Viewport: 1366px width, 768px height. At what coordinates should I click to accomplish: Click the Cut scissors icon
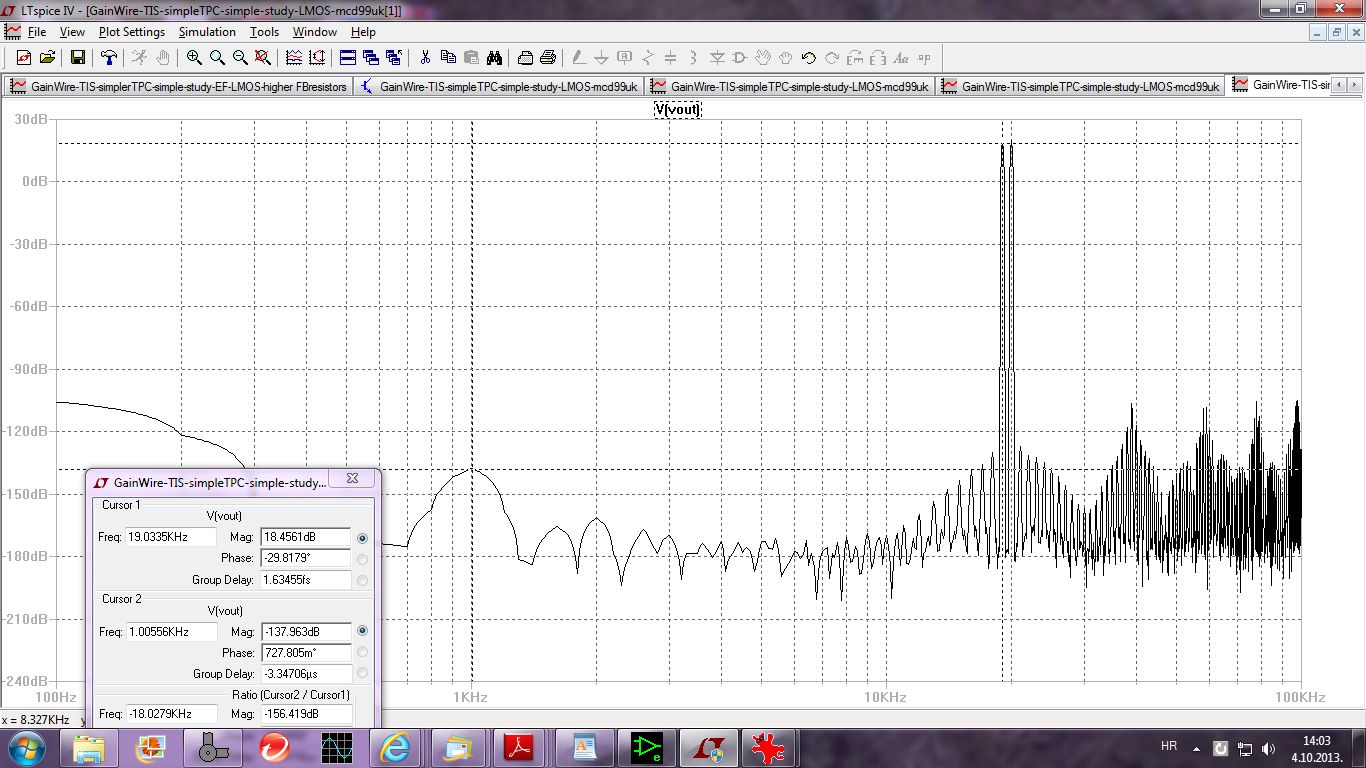[x=425, y=58]
